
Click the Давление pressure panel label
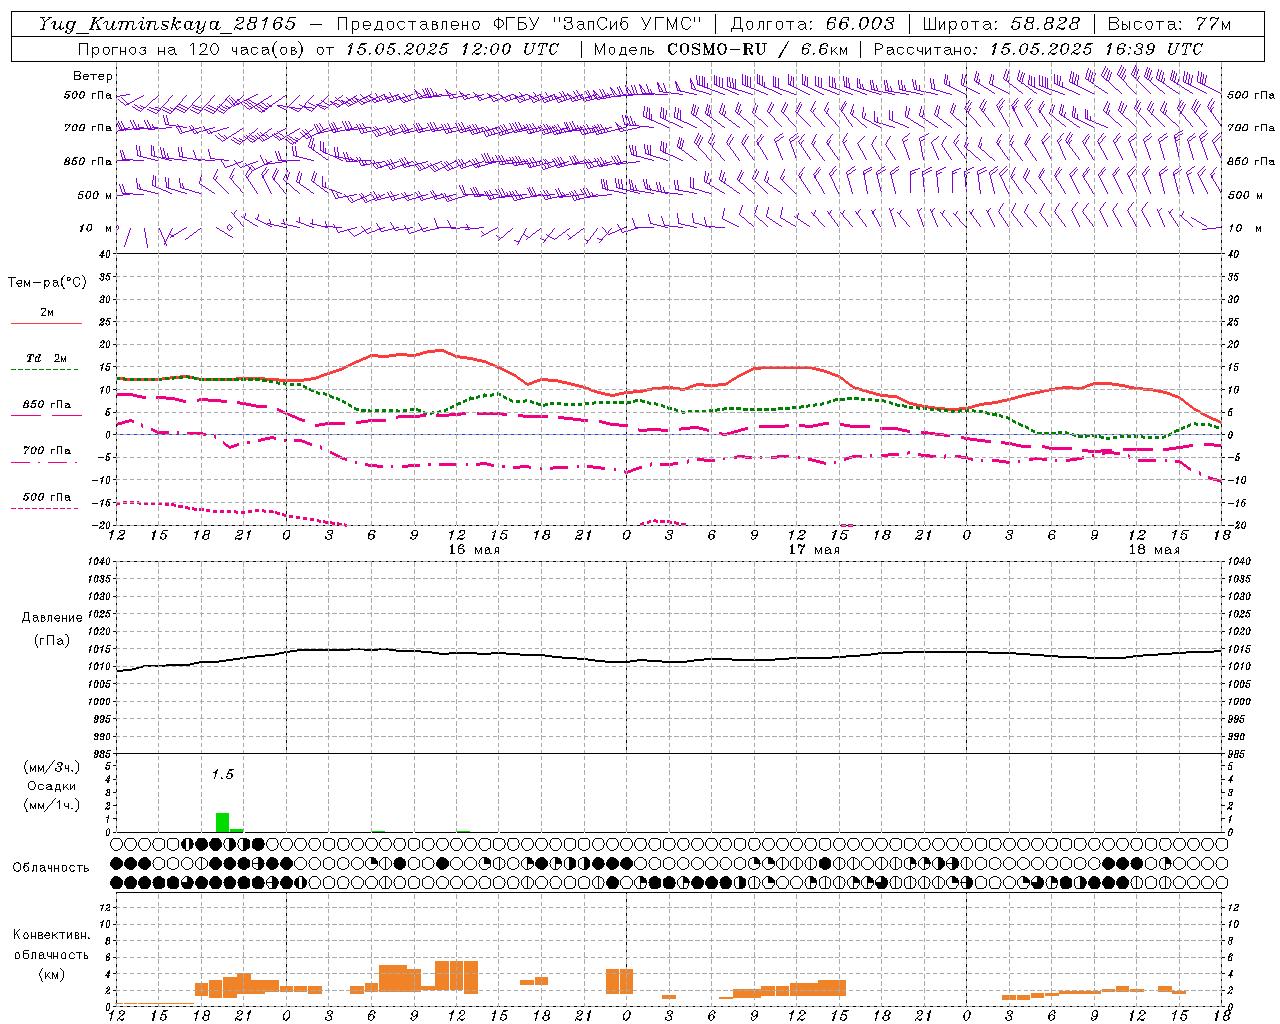pyautogui.click(x=52, y=618)
